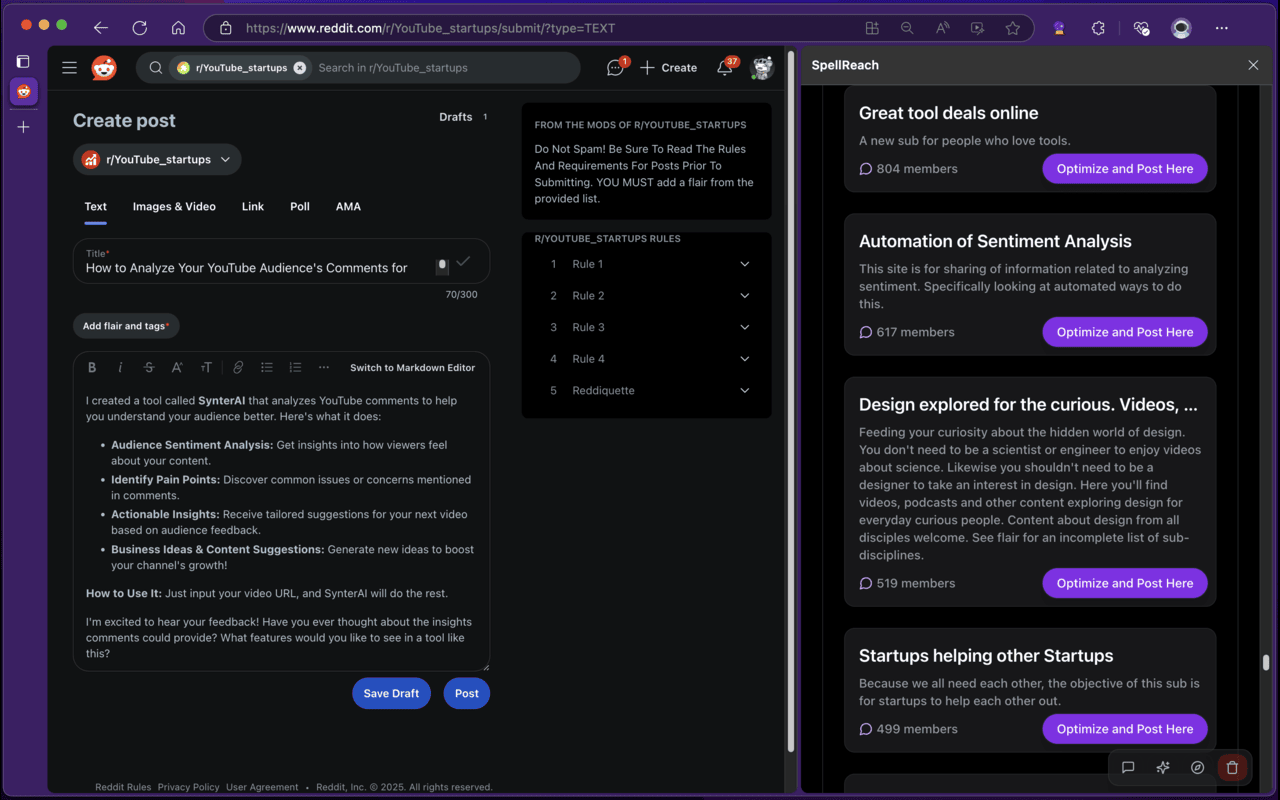This screenshot has width=1280, height=800.
Task: Open Reddit hamburger navigation menu
Action: 69,68
